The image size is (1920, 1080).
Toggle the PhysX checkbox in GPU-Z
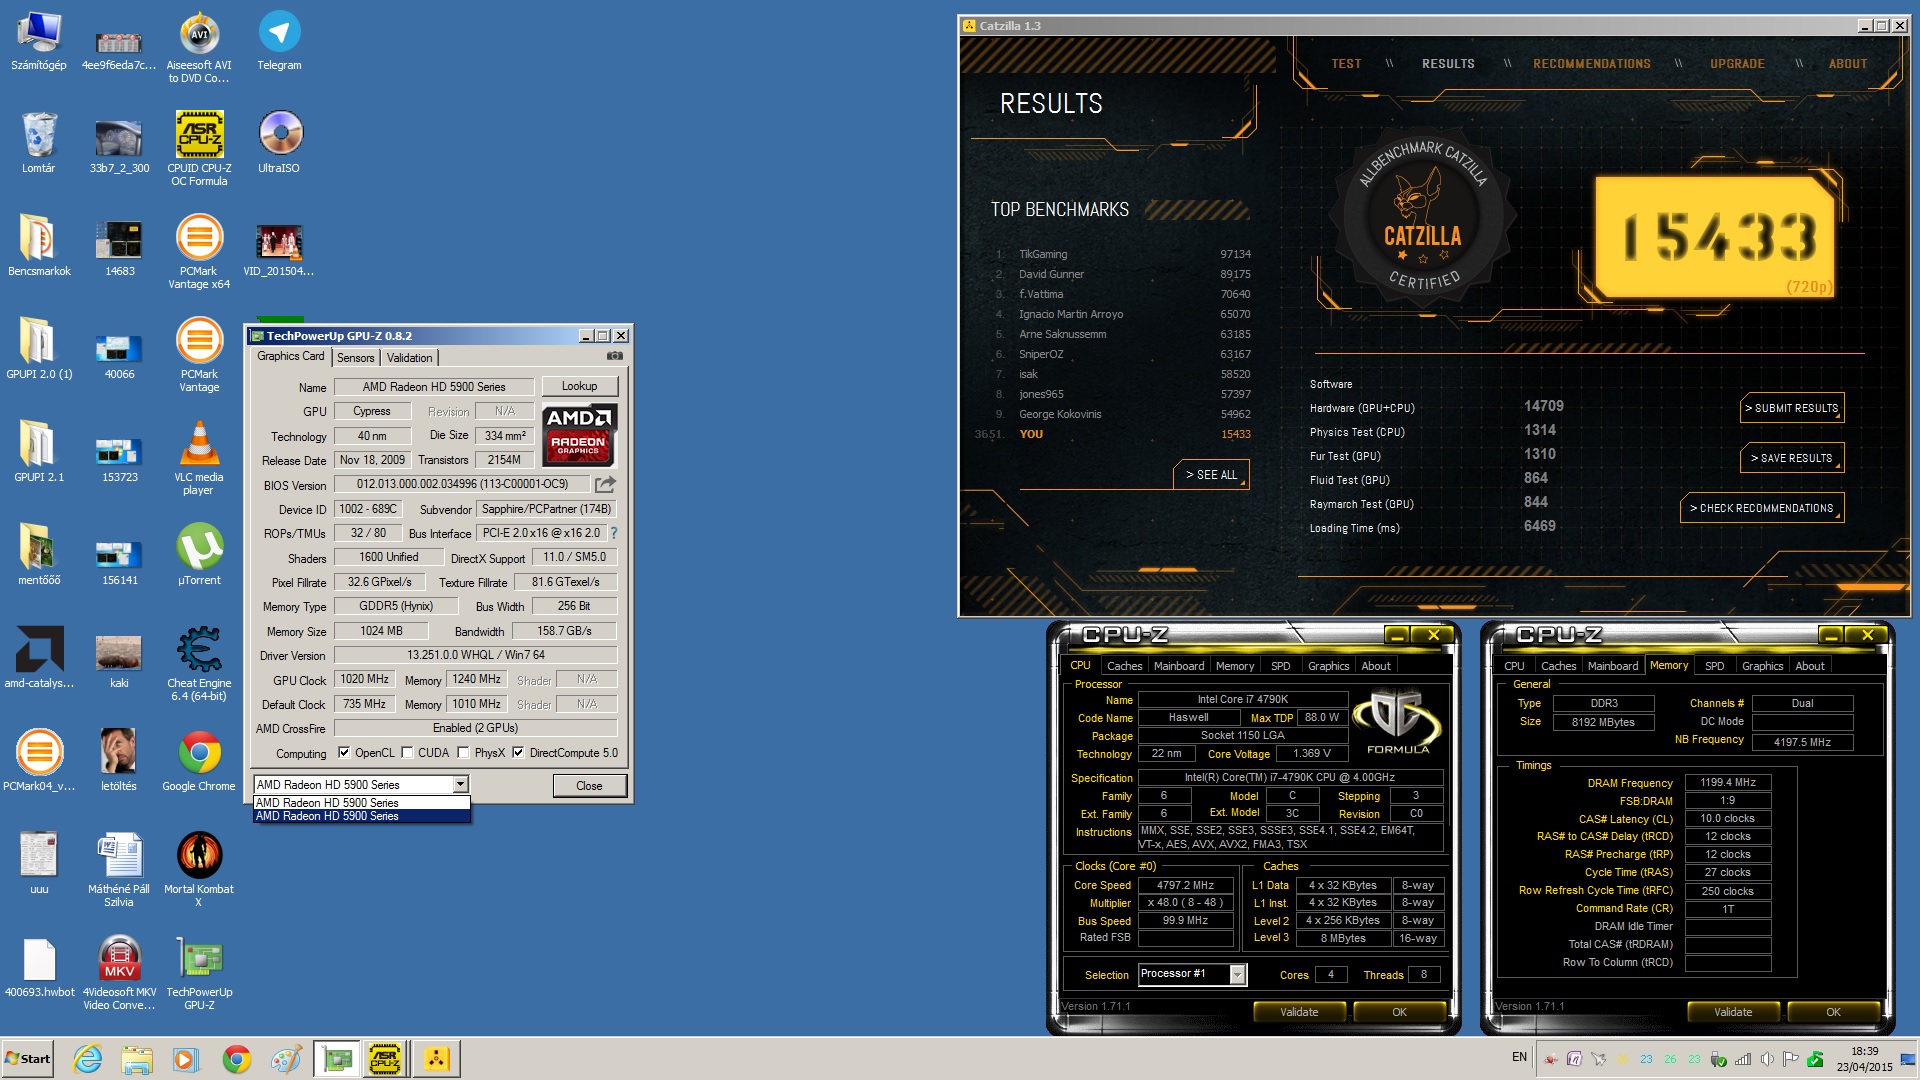[463, 753]
